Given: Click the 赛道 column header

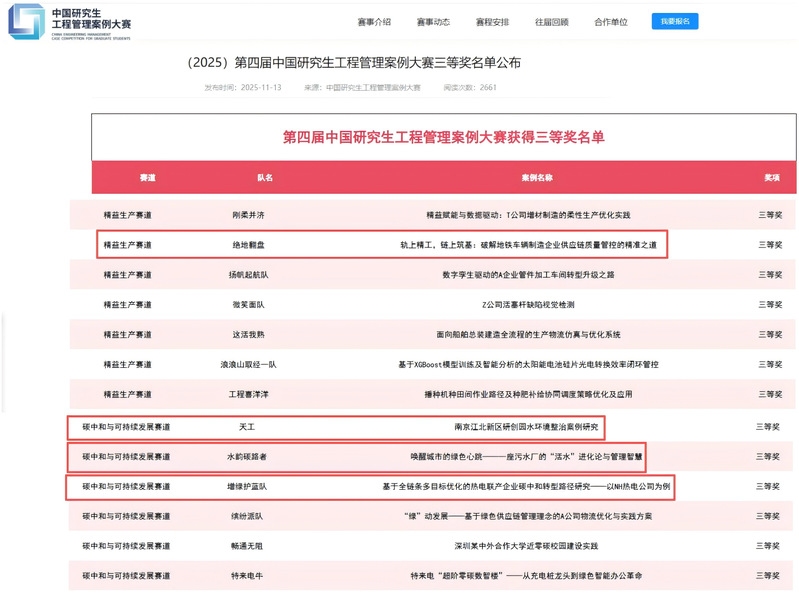Looking at the screenshot, I should pyautogui.click(x=147, y=177).
